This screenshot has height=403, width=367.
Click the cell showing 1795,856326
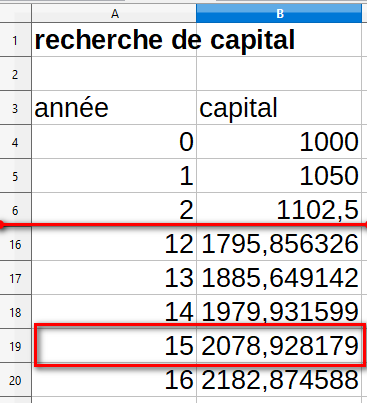279,244
